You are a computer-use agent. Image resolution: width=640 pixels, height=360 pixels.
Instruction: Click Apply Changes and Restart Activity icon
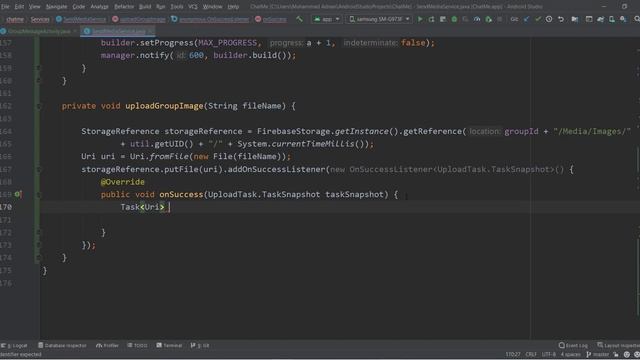click(431, 19)
